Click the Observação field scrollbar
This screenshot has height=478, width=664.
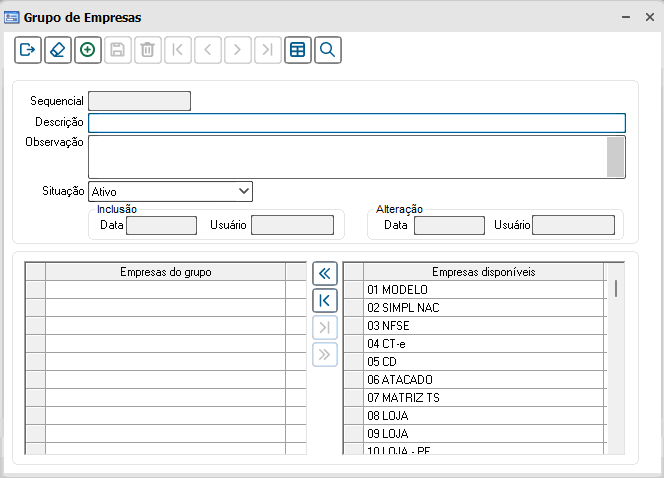pyautogui.click(x=616, y=156)
